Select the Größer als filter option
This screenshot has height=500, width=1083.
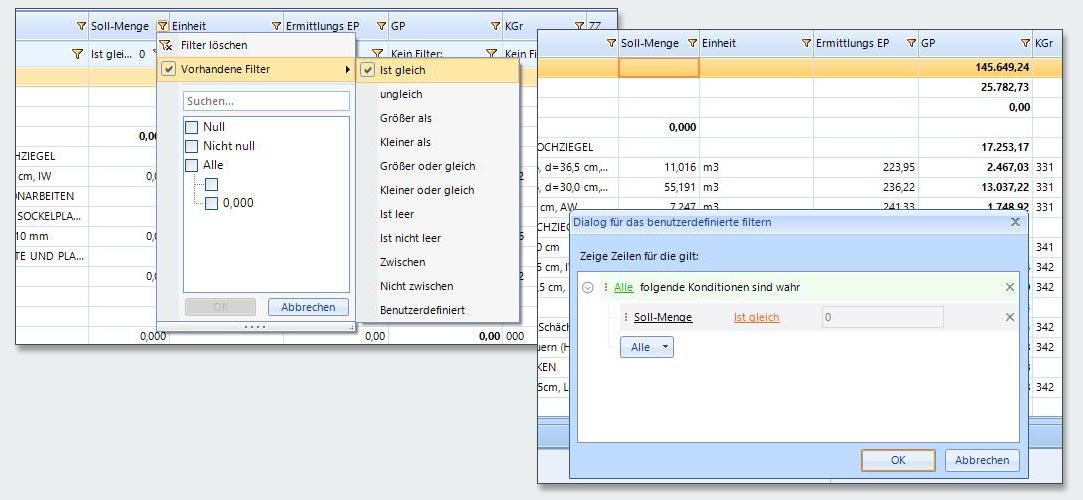(405, 118)
